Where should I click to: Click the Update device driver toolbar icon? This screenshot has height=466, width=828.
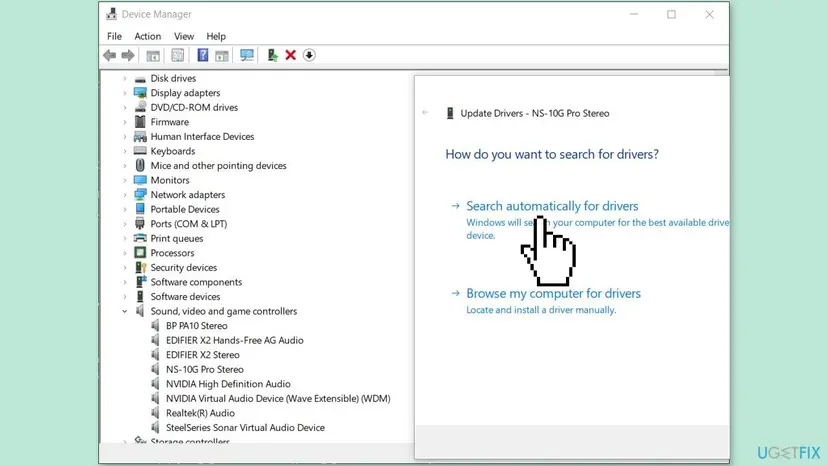pos(272,55)
